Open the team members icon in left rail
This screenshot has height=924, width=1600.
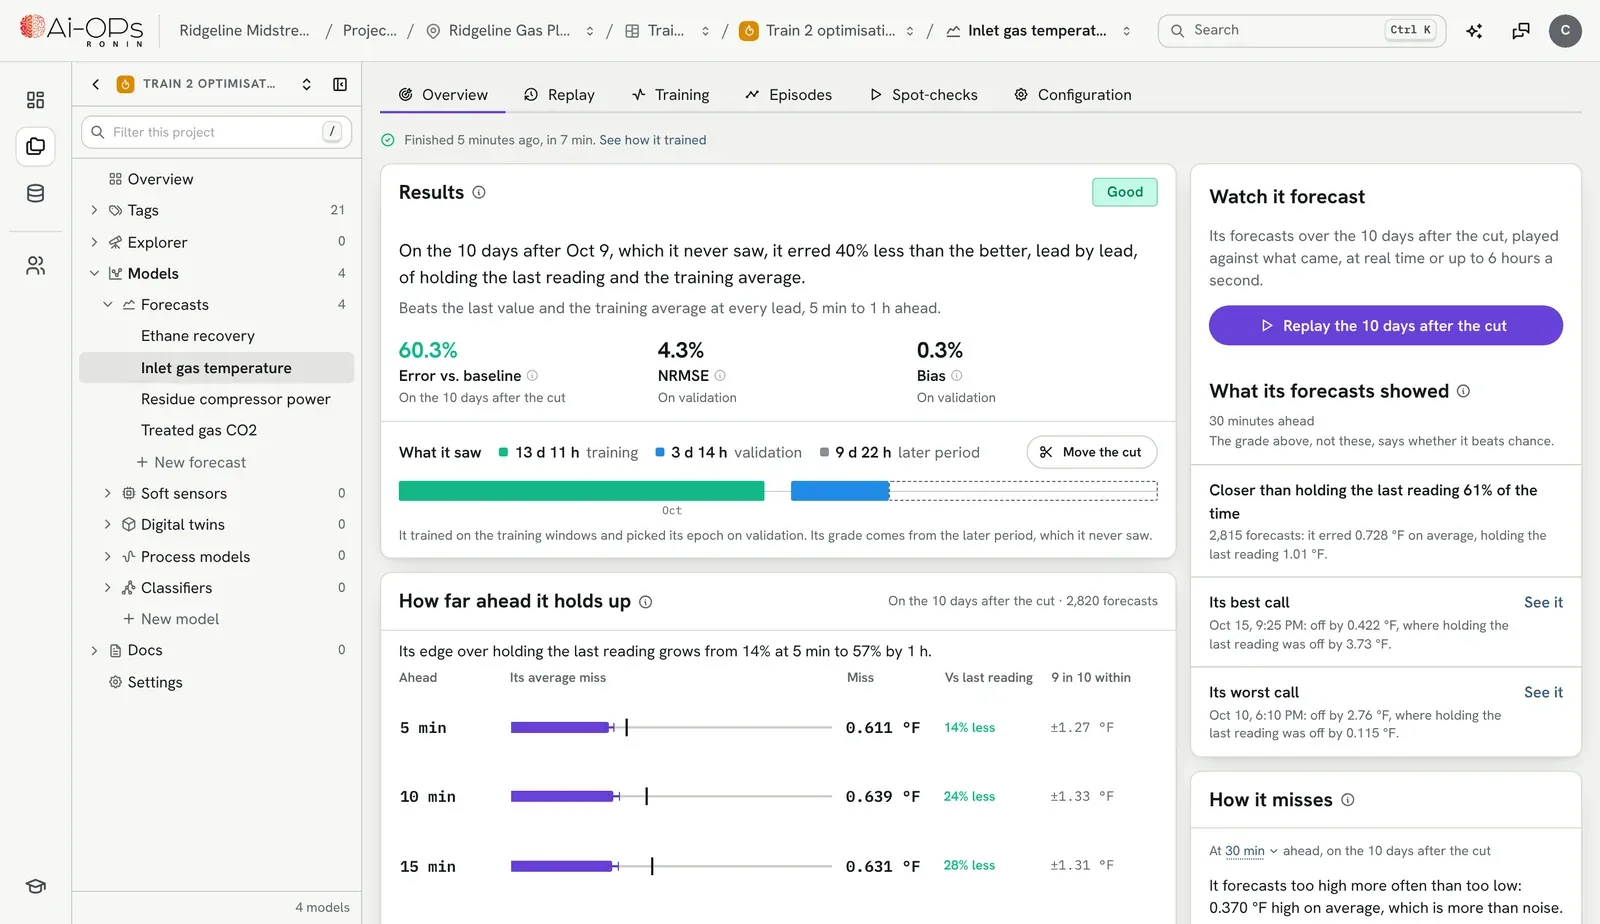[35, 266]
